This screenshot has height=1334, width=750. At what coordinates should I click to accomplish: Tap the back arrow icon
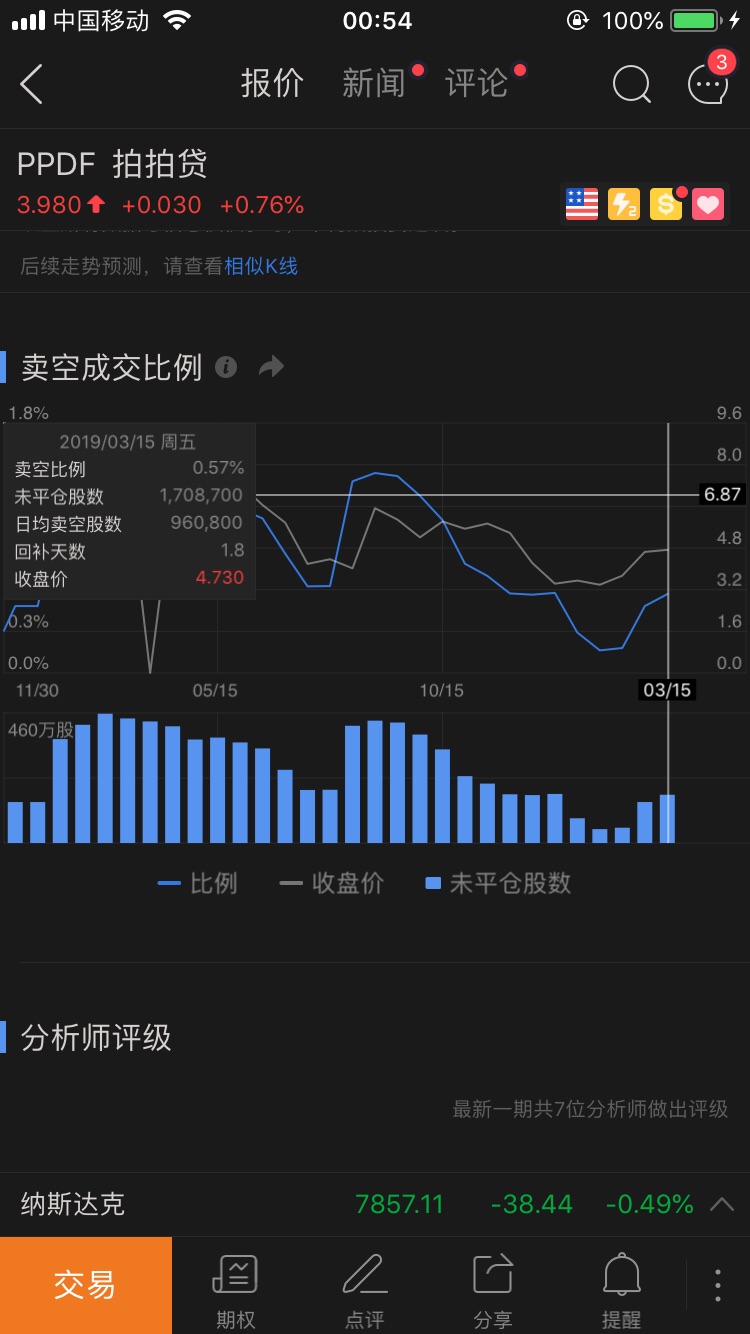click(32, 85)
